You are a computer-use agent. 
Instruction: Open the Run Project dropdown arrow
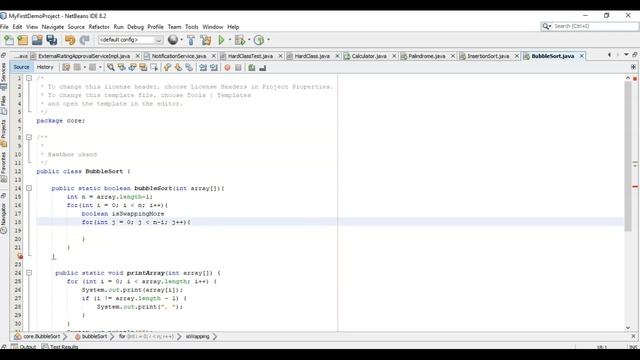(230, 40)
